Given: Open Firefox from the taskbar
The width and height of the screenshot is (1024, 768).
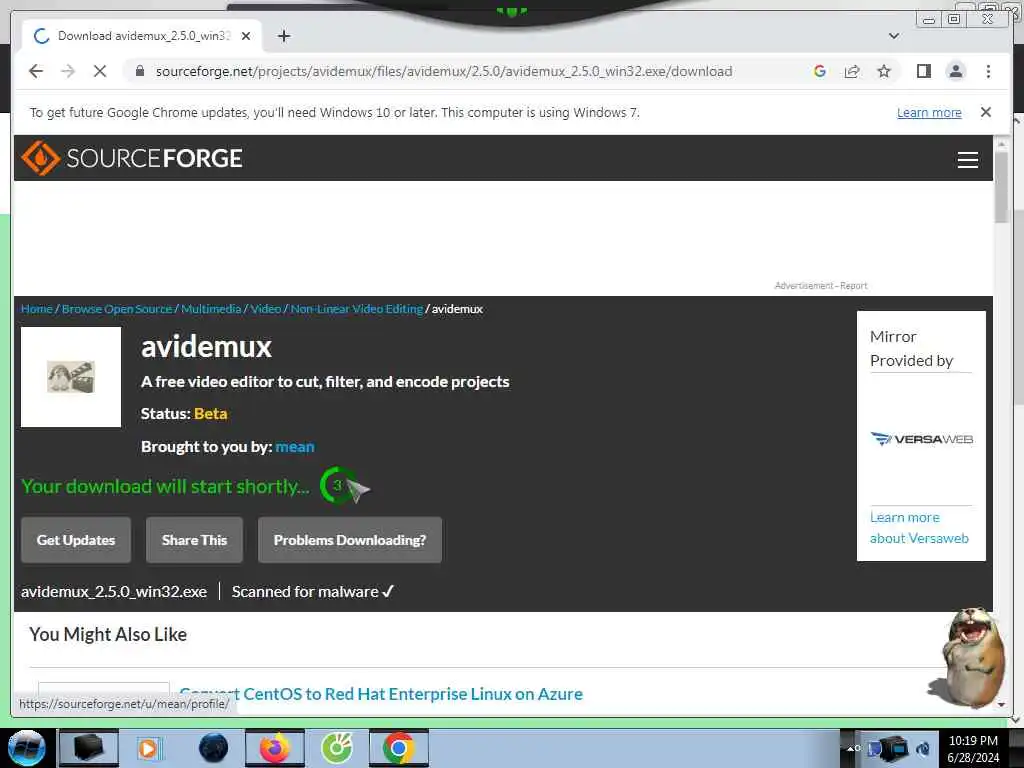Looking at the screenshot, I should click(274, 748).
